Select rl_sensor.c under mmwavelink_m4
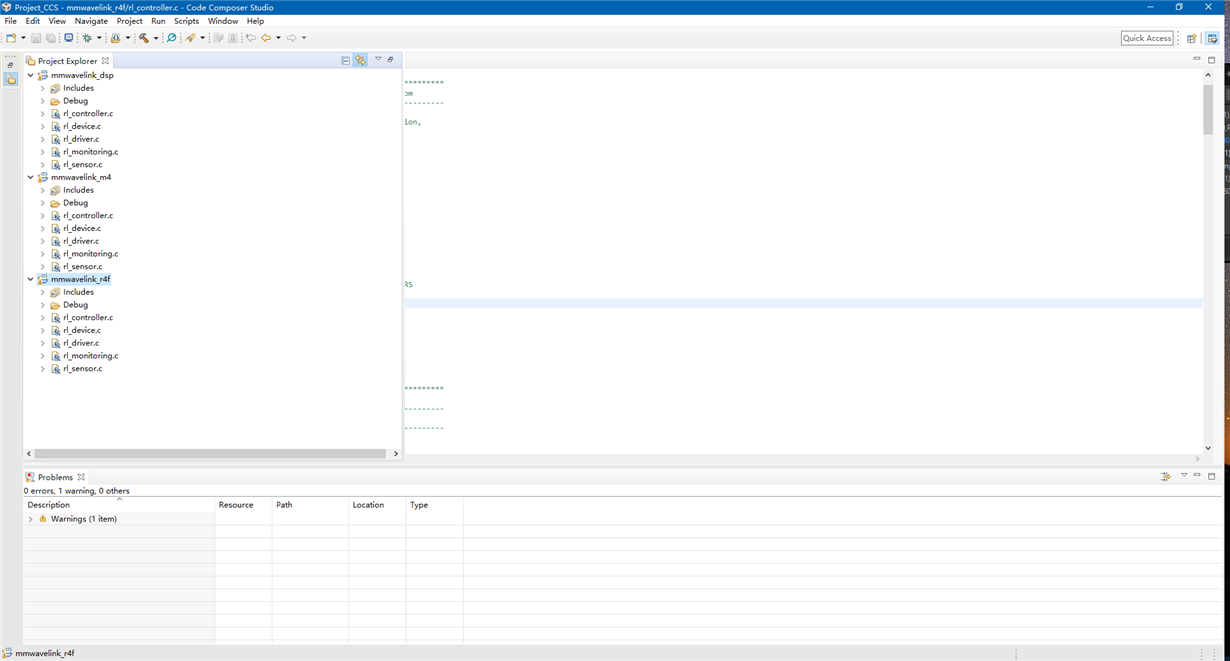The image size is (1230, 661). (82, 267)
